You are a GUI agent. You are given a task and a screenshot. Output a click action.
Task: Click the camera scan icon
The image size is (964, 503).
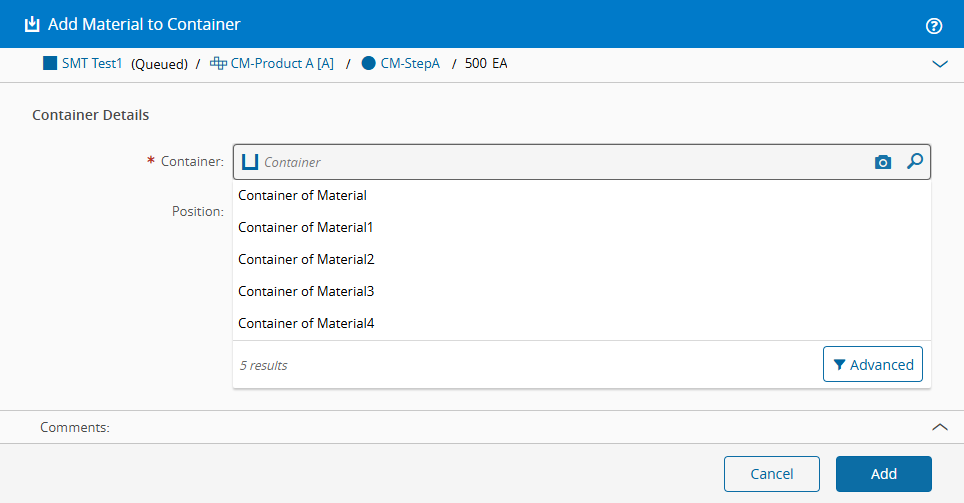click(882, 162)
